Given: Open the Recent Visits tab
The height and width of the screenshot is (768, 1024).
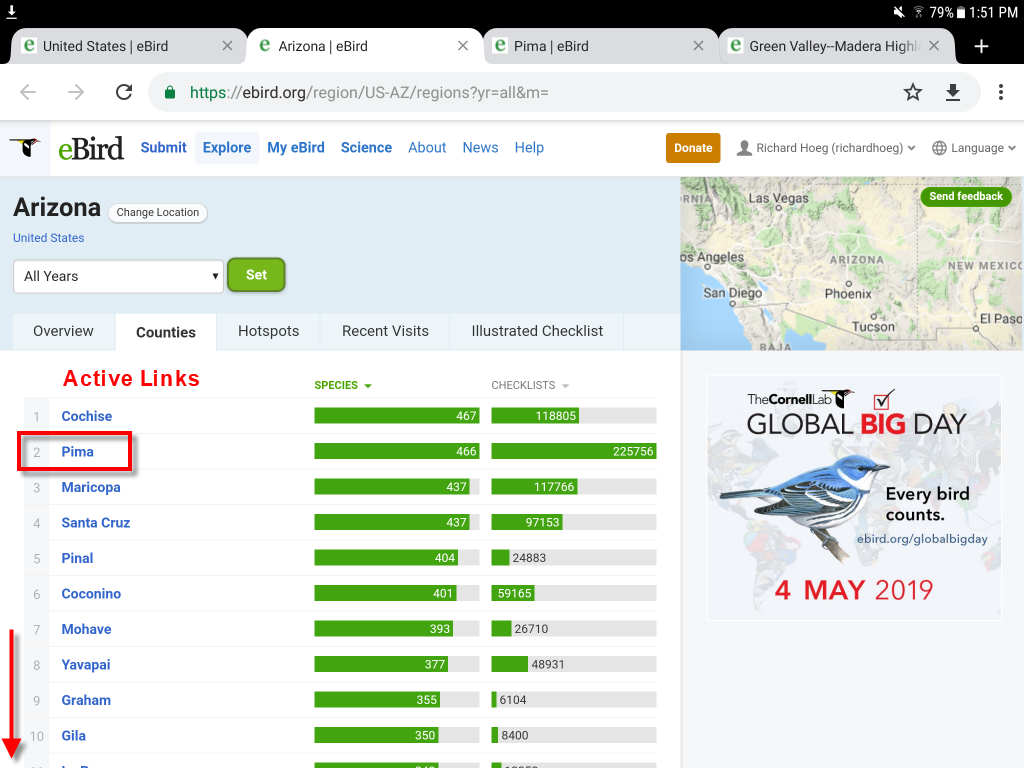Looking at the screenshot, I should coord(385,331).
